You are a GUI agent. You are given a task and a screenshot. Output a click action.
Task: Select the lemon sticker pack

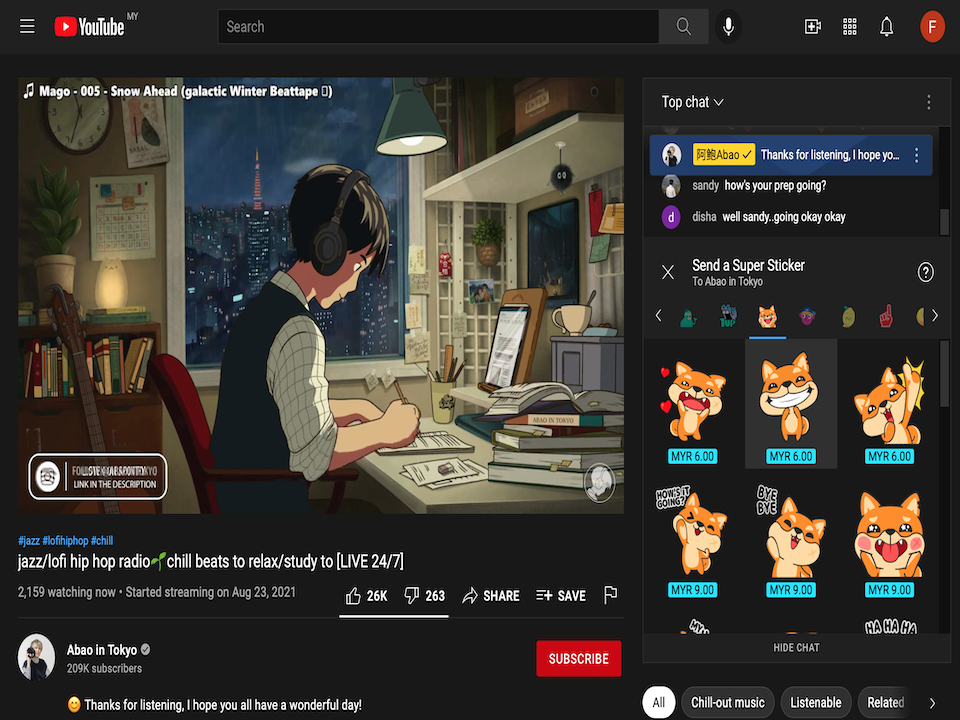(x=848, y=317)
